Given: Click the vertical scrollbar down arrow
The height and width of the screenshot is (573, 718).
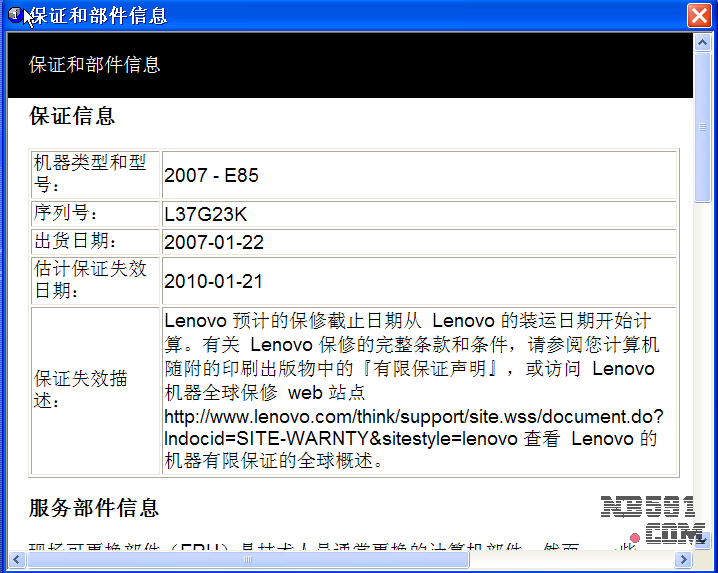Looking at the screenshot, I should pyautogui.click(x=703, y=541).
